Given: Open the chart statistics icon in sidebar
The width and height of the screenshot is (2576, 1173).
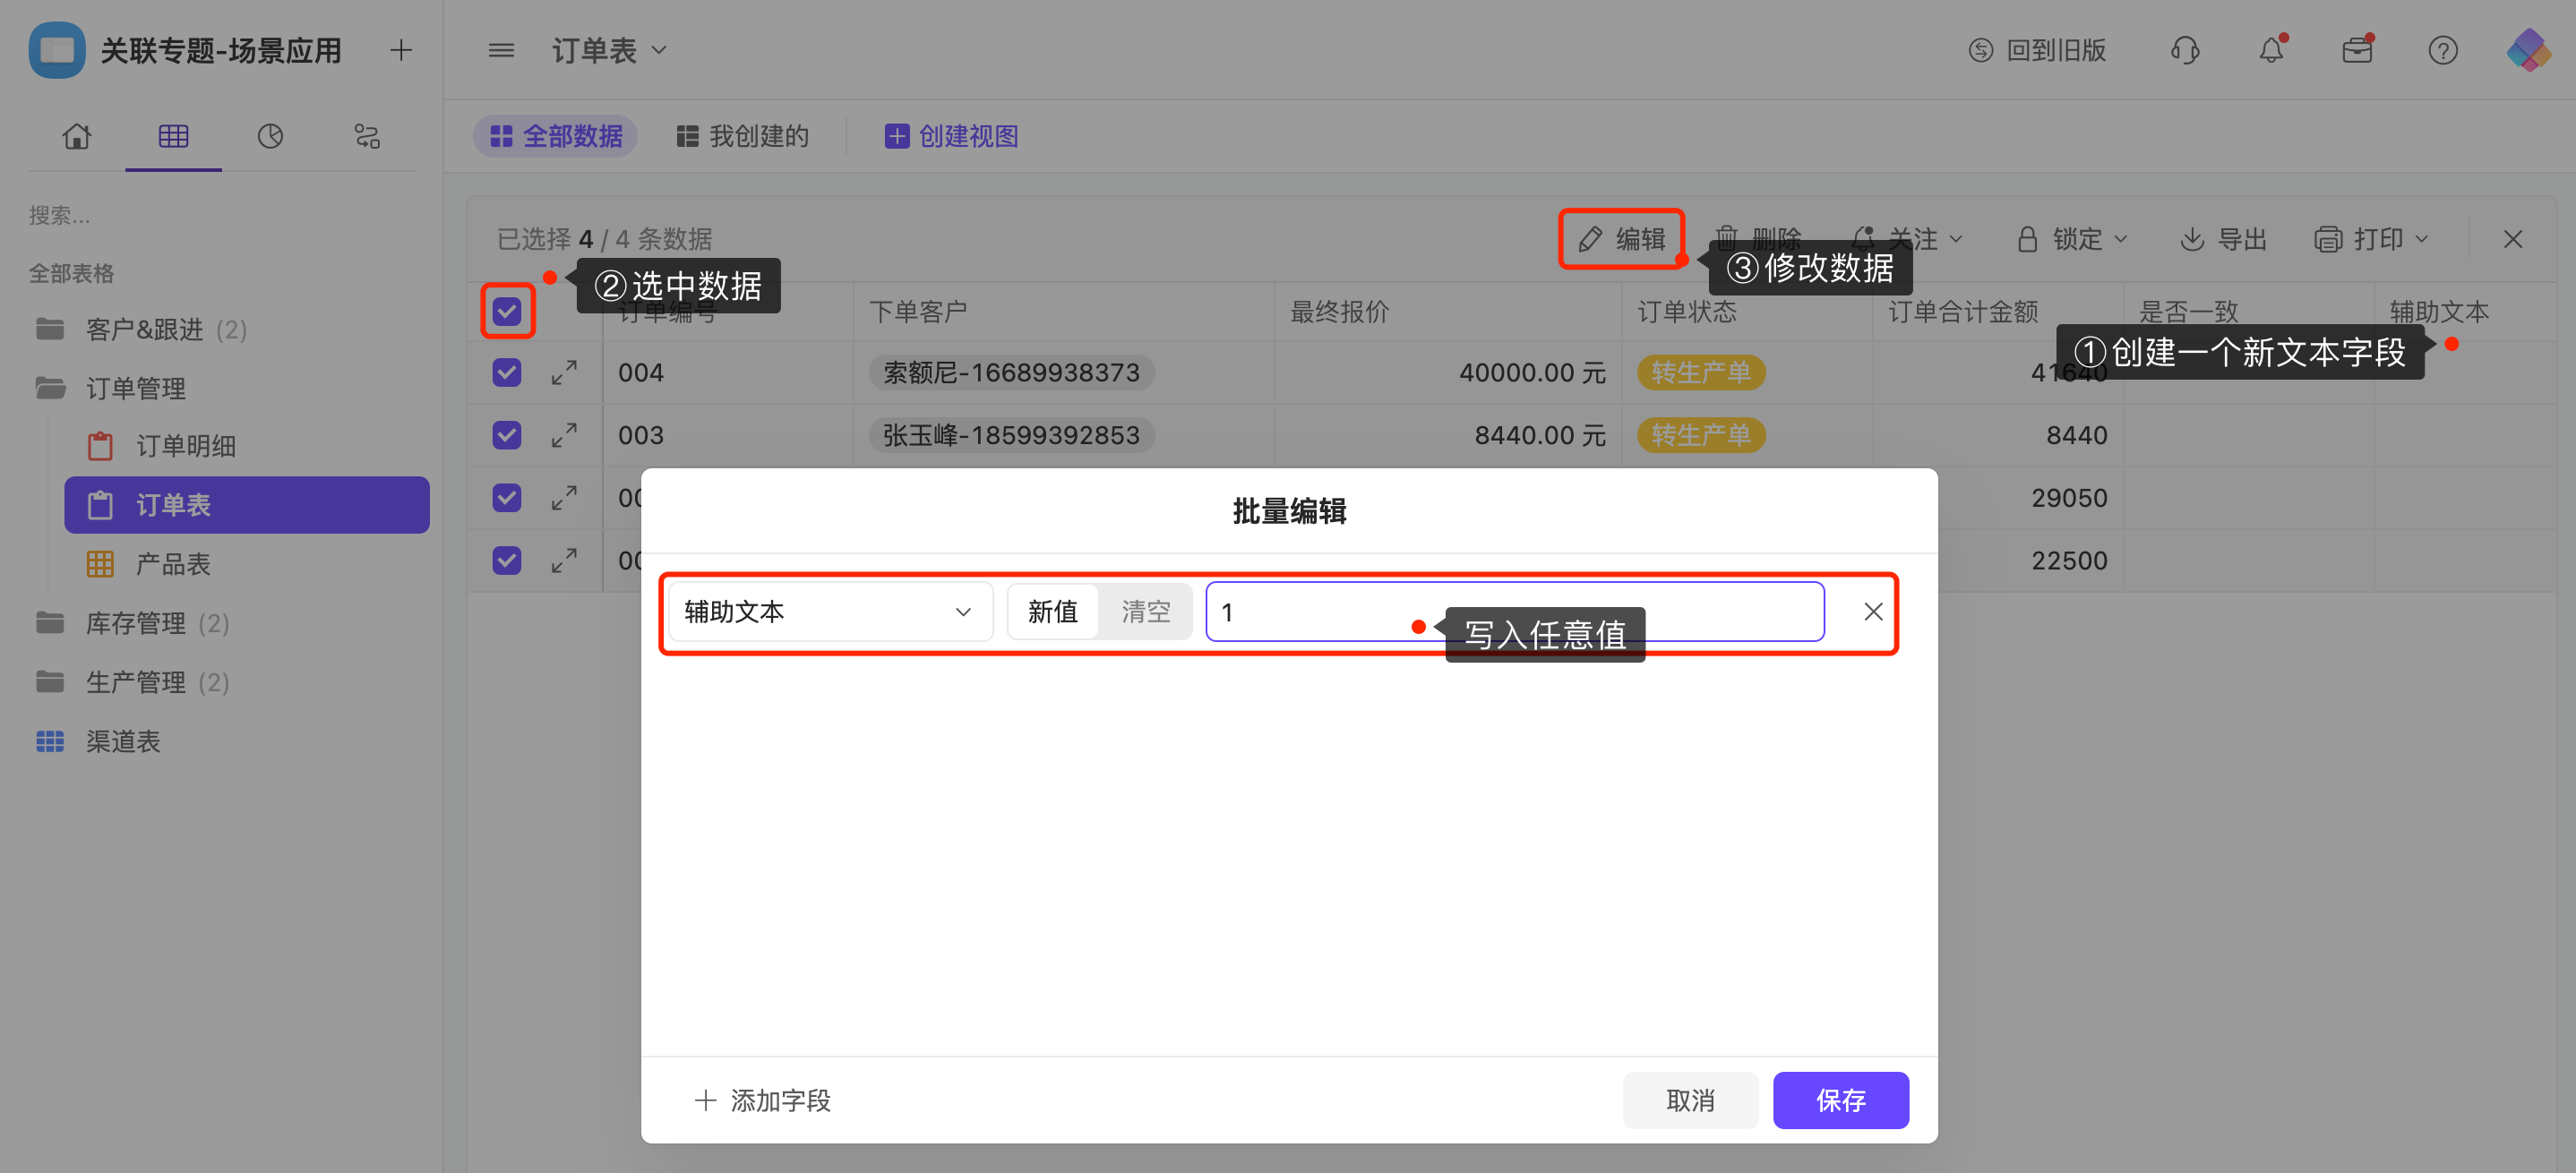Looking at the screenshot, I should [270, 136].
